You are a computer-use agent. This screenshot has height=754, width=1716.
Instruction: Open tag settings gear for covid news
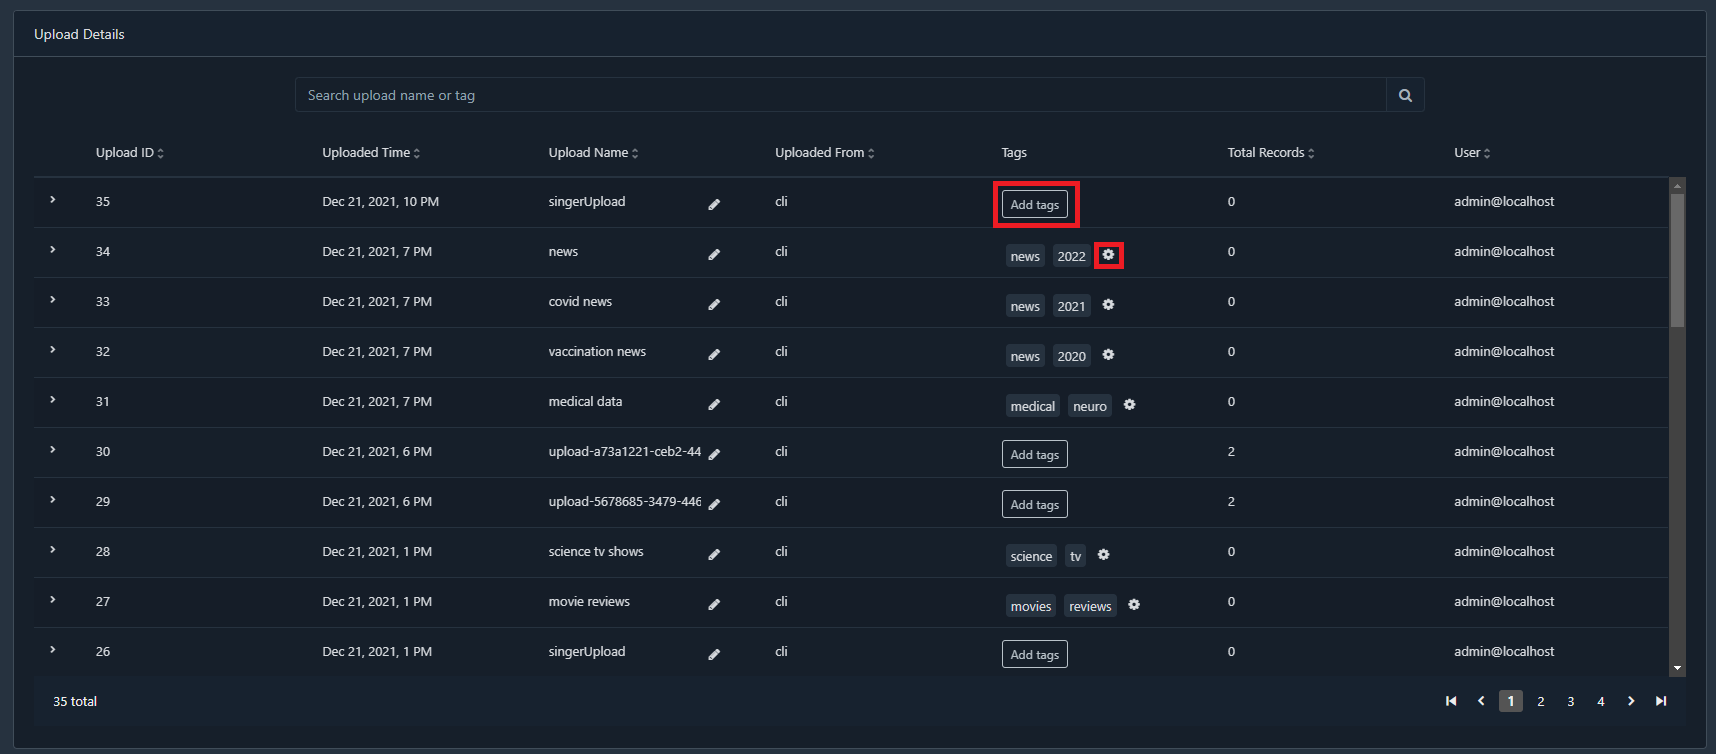coord(1108,305)
